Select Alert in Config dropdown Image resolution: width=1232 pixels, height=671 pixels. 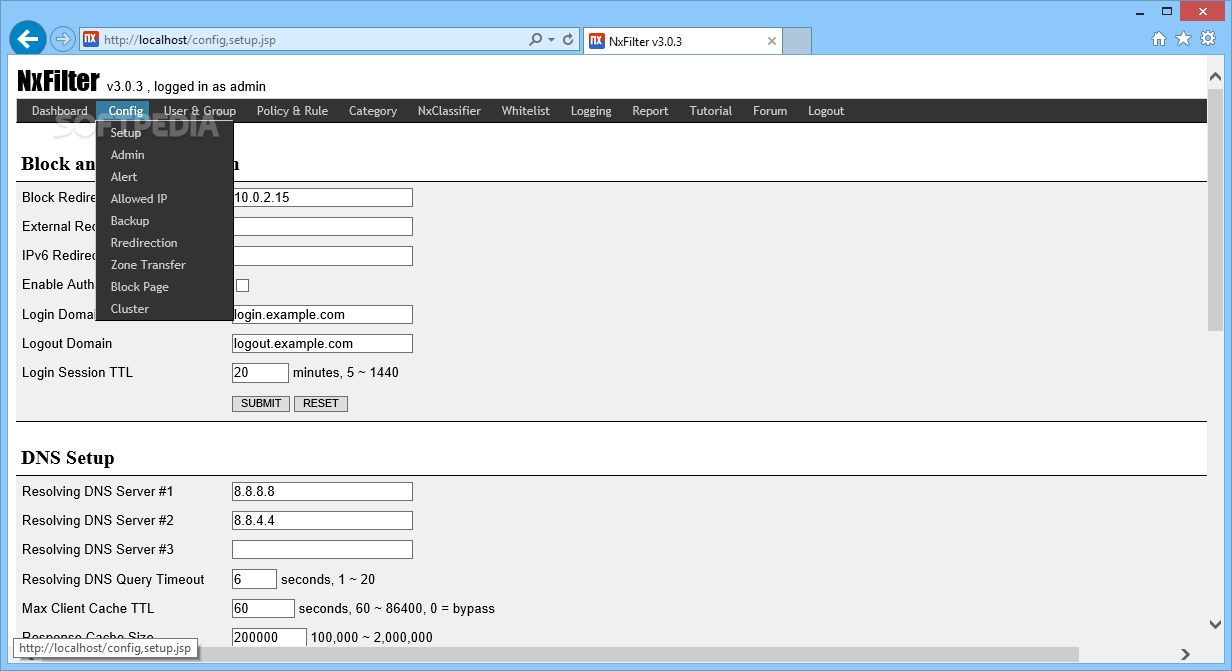point(165,177)
